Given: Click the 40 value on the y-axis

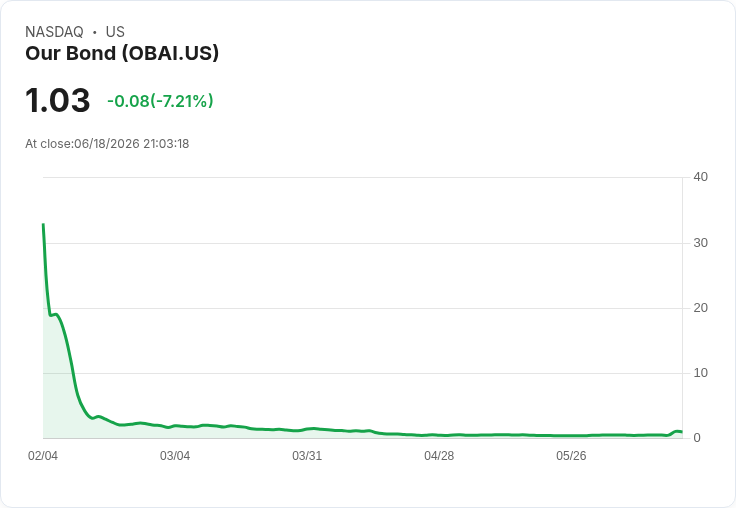Looking at the screenshot, I should [x=700, y=177].
